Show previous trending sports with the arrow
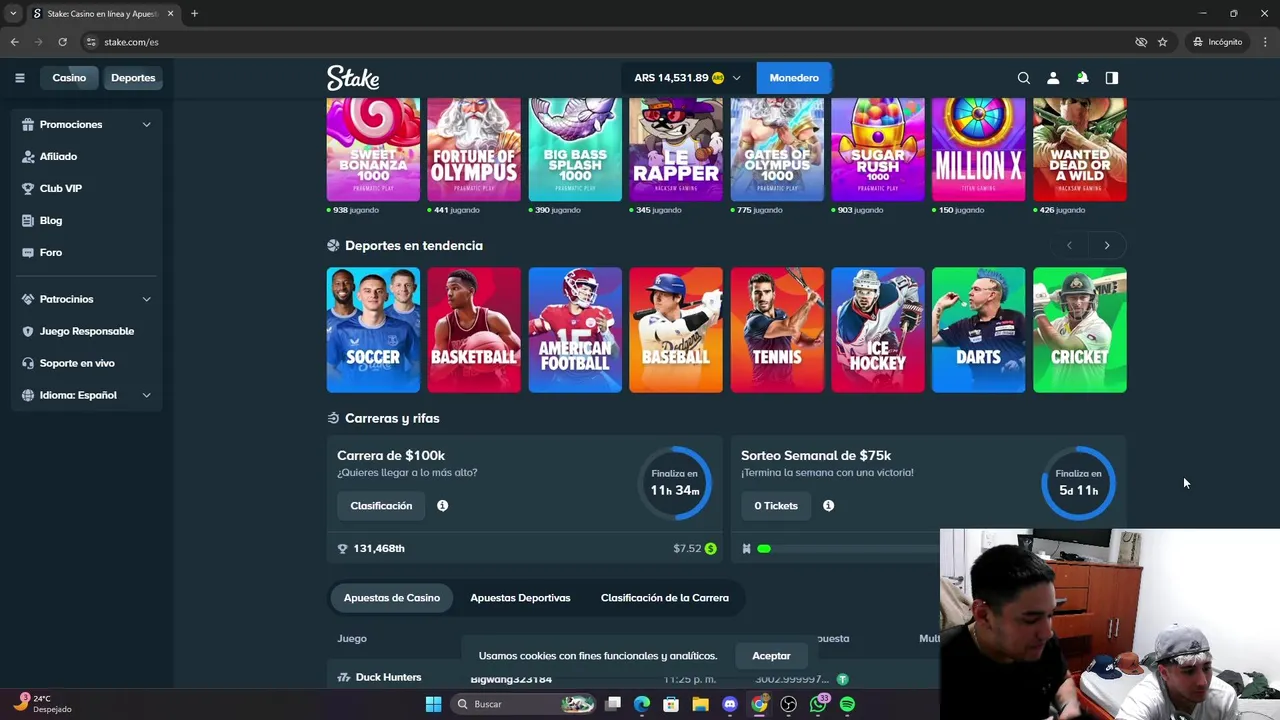Image resolution: width=1280 pixels, height=720 pixels. click(x=1069, y=245)
